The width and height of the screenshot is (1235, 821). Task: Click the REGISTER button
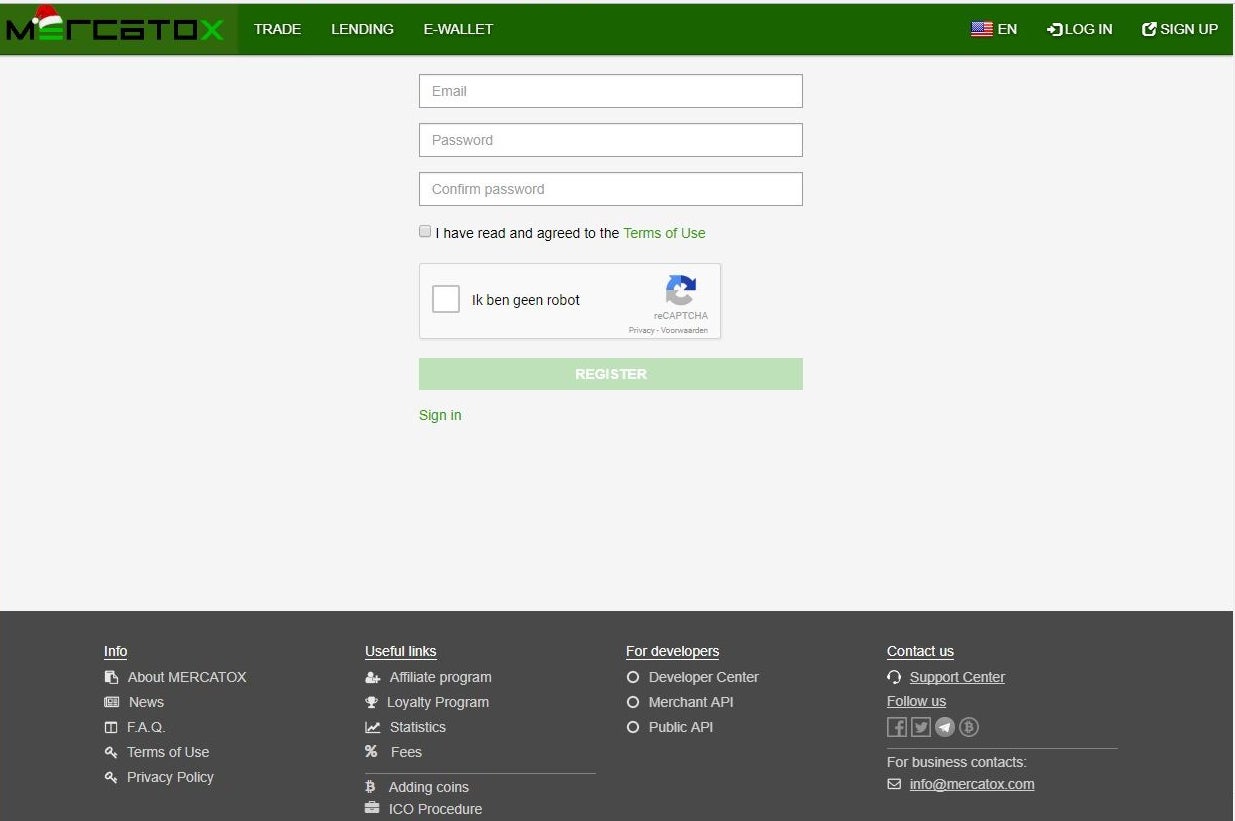pos(610,374)
